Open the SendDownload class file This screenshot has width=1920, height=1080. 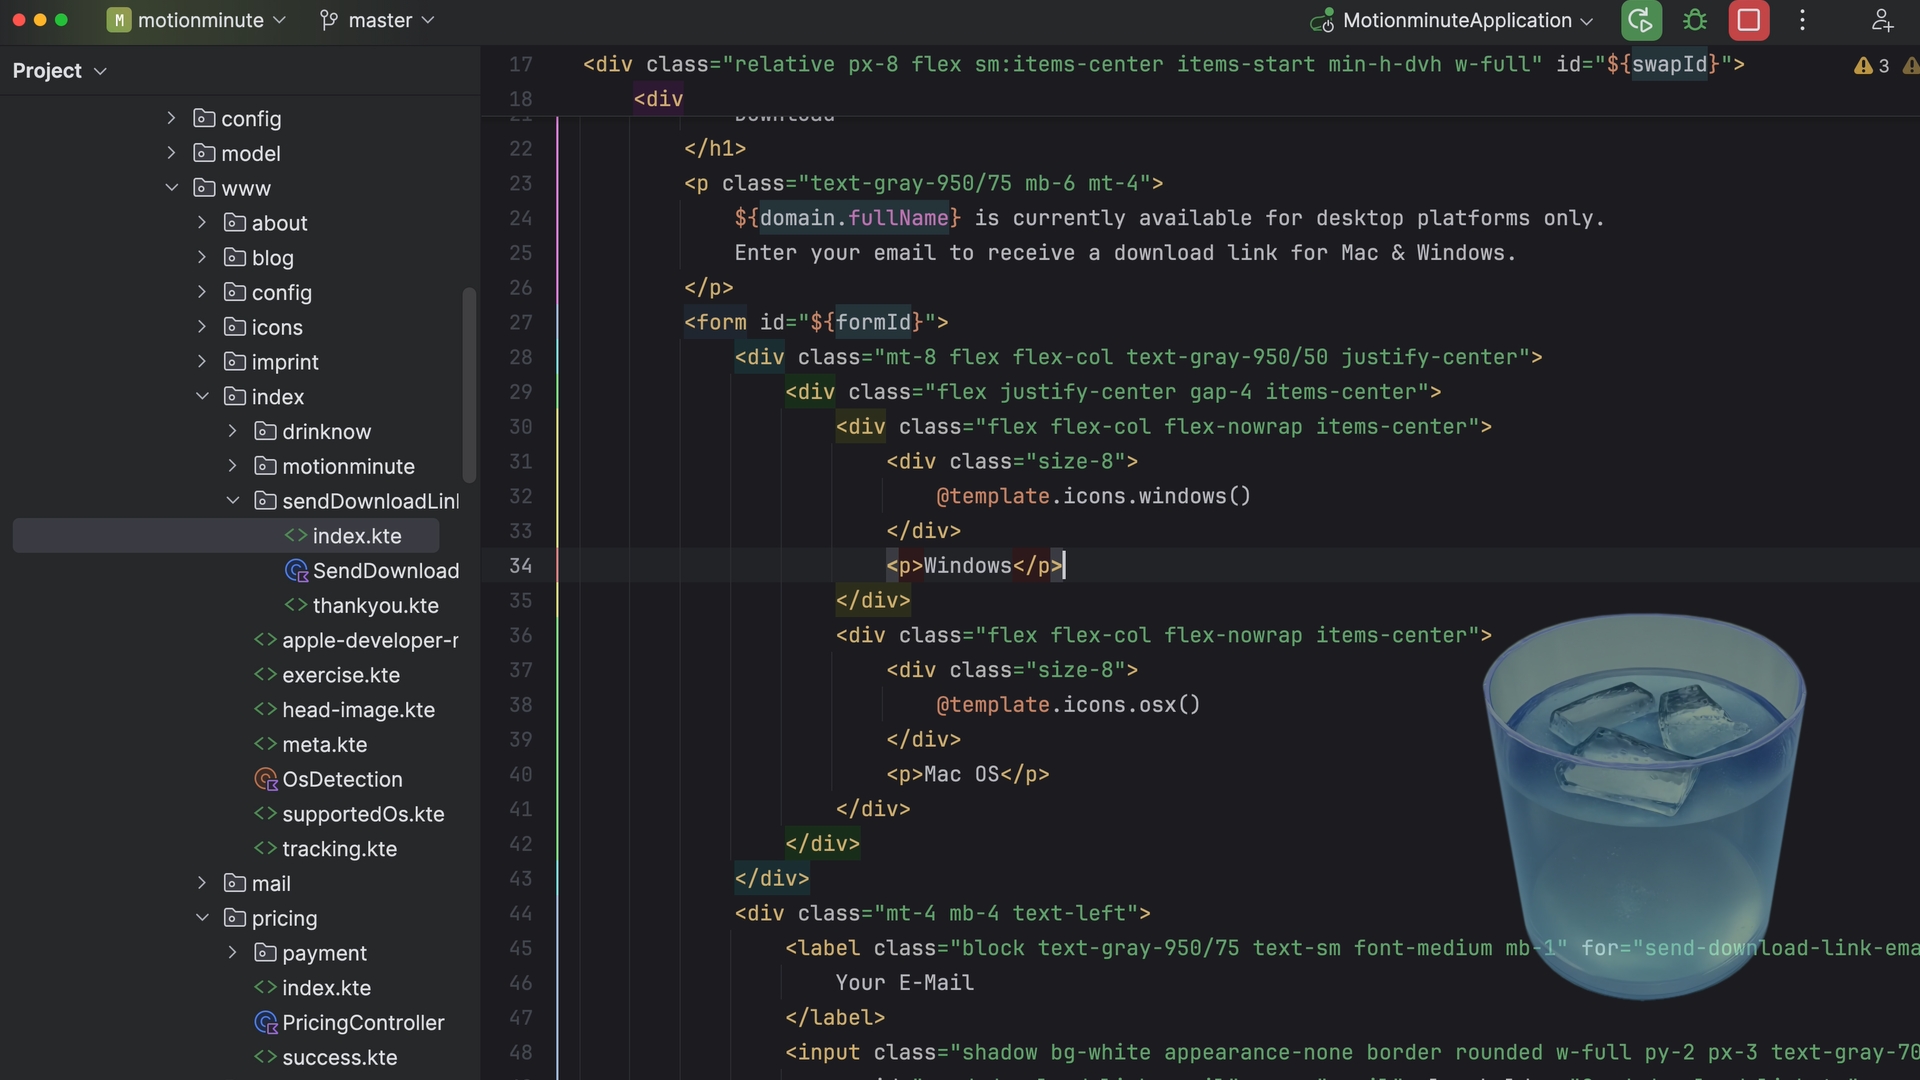tap(385, 570)
